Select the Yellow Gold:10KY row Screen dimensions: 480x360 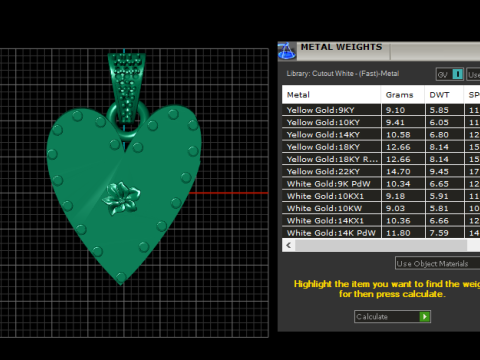(381, 122)
